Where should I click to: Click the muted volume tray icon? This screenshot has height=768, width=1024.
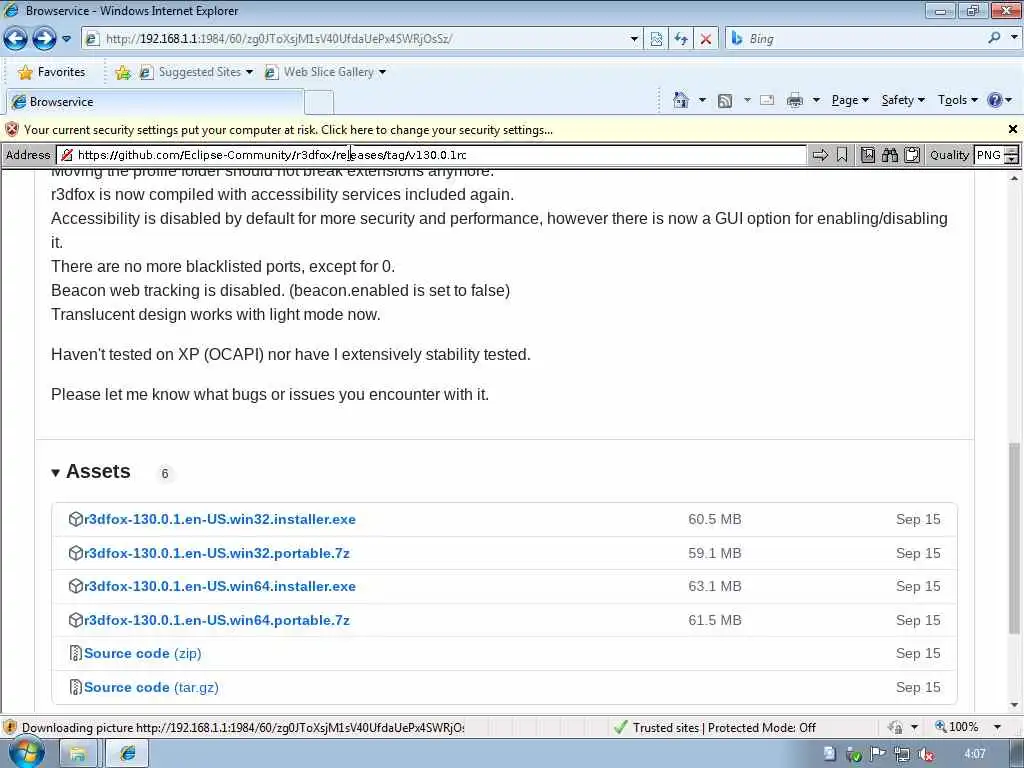tap(925, 754)
